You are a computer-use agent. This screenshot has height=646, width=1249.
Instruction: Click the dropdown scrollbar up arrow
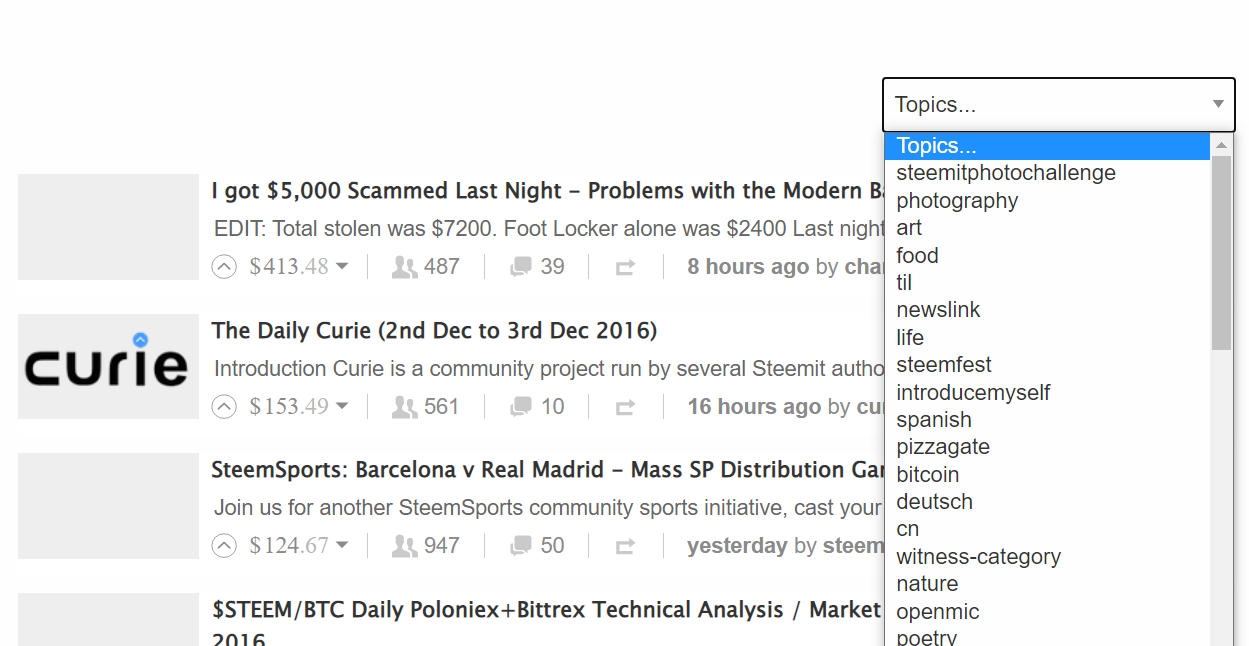tap(1221, 145)
